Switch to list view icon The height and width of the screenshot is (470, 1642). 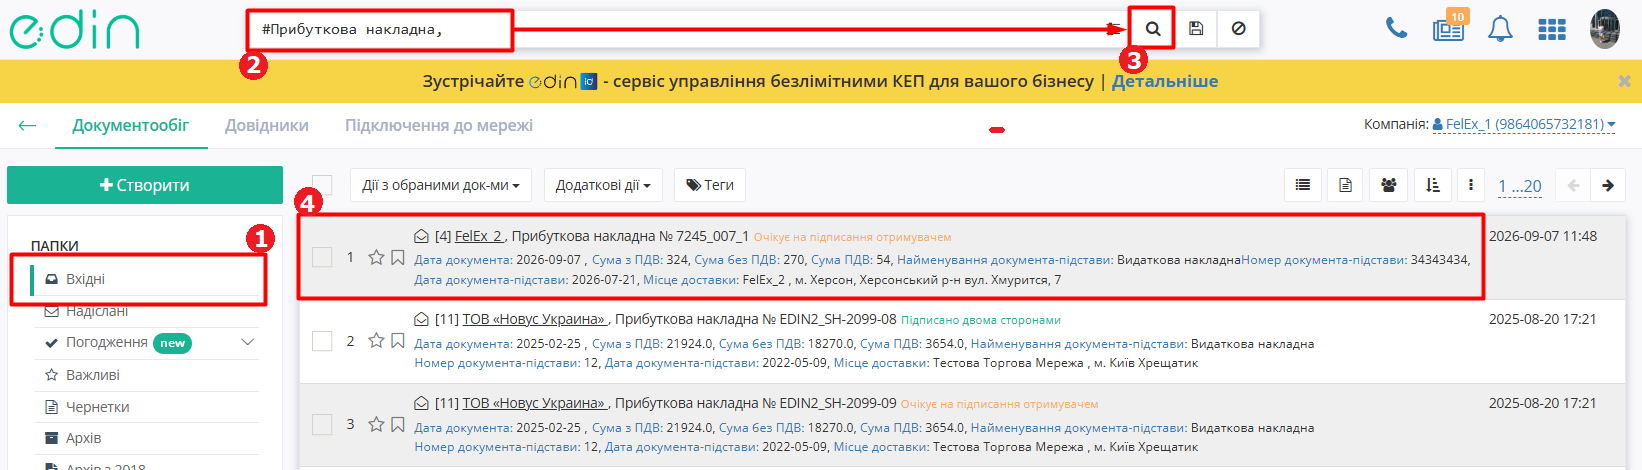click(x=1302, y=185)
